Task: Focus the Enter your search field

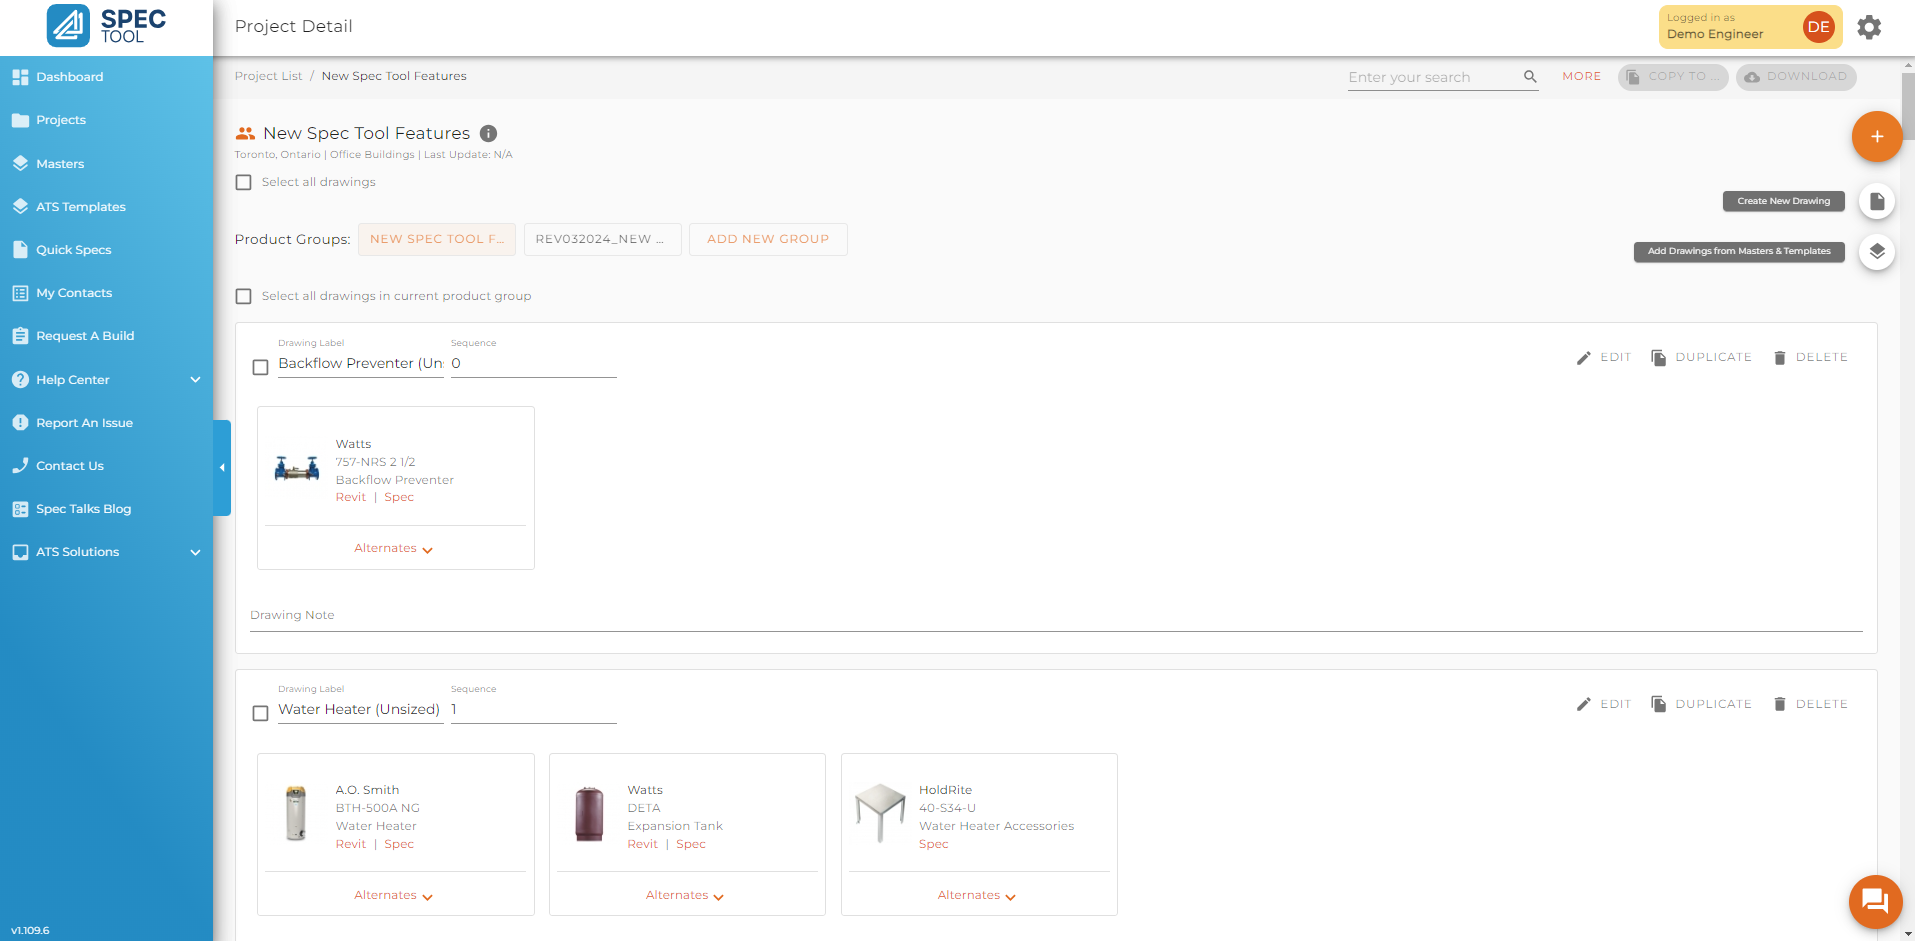Action: click(x=1433, y=77)
